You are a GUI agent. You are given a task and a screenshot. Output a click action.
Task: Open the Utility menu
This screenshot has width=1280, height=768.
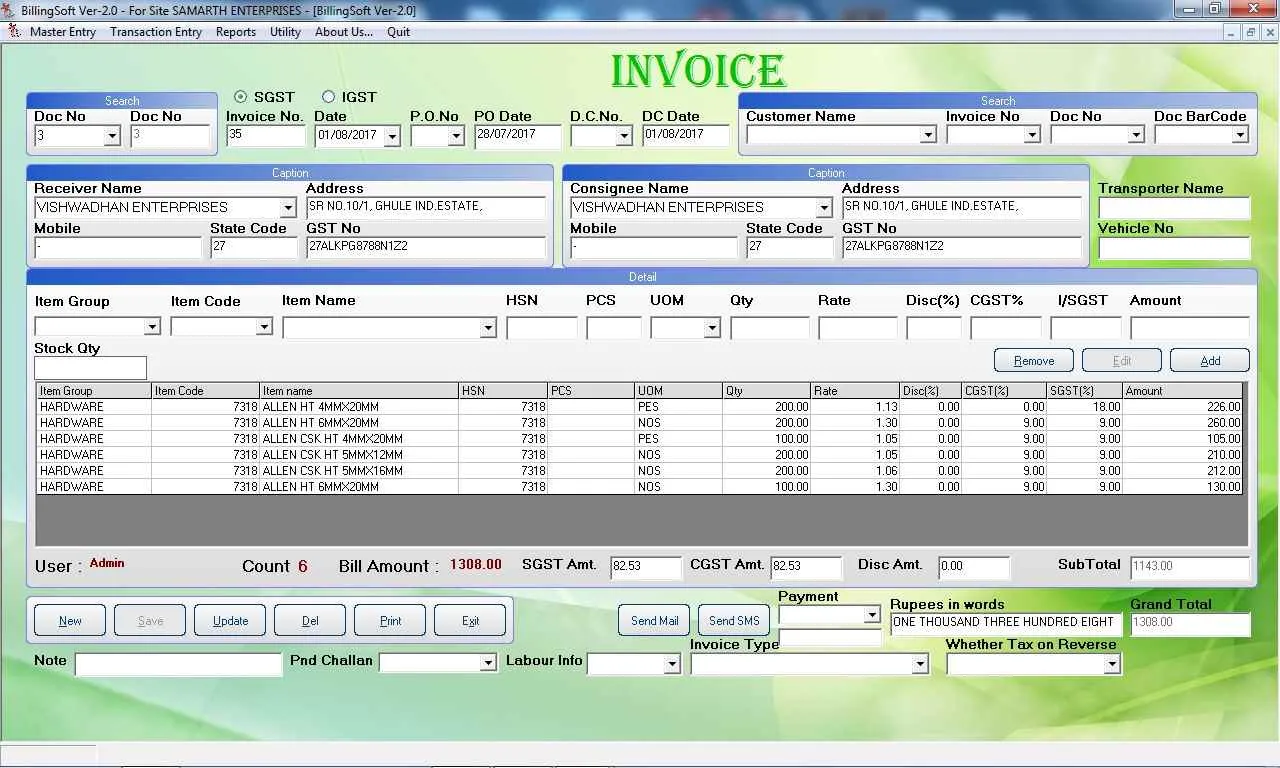(x=284, y=31)
